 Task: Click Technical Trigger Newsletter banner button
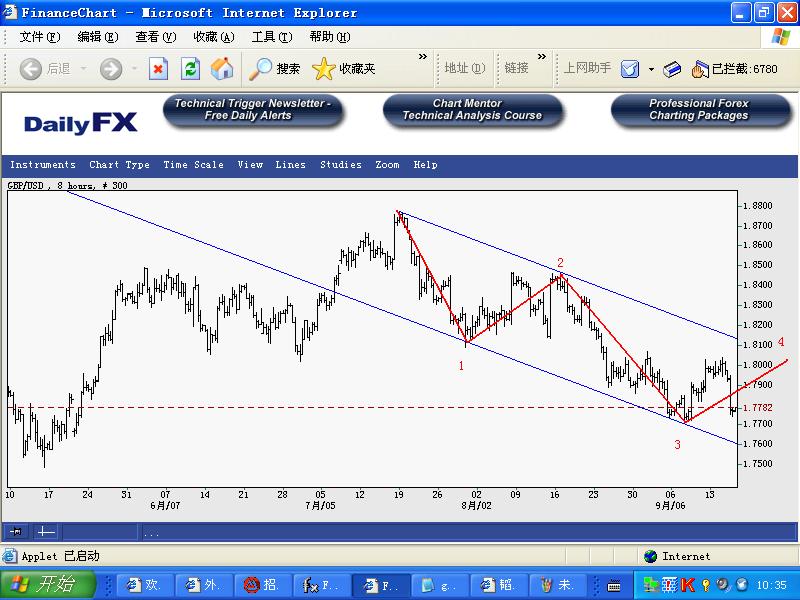click(253, 110)
